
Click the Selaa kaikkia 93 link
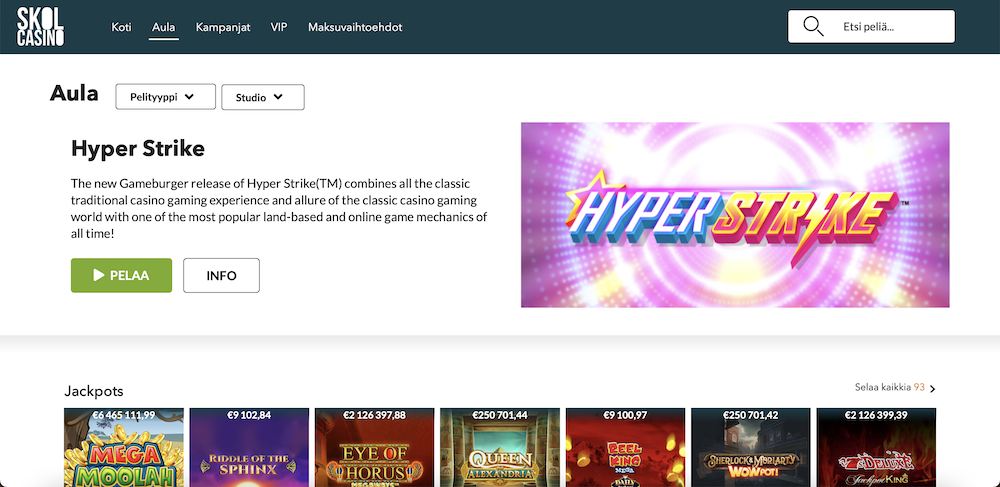point(890,387)
